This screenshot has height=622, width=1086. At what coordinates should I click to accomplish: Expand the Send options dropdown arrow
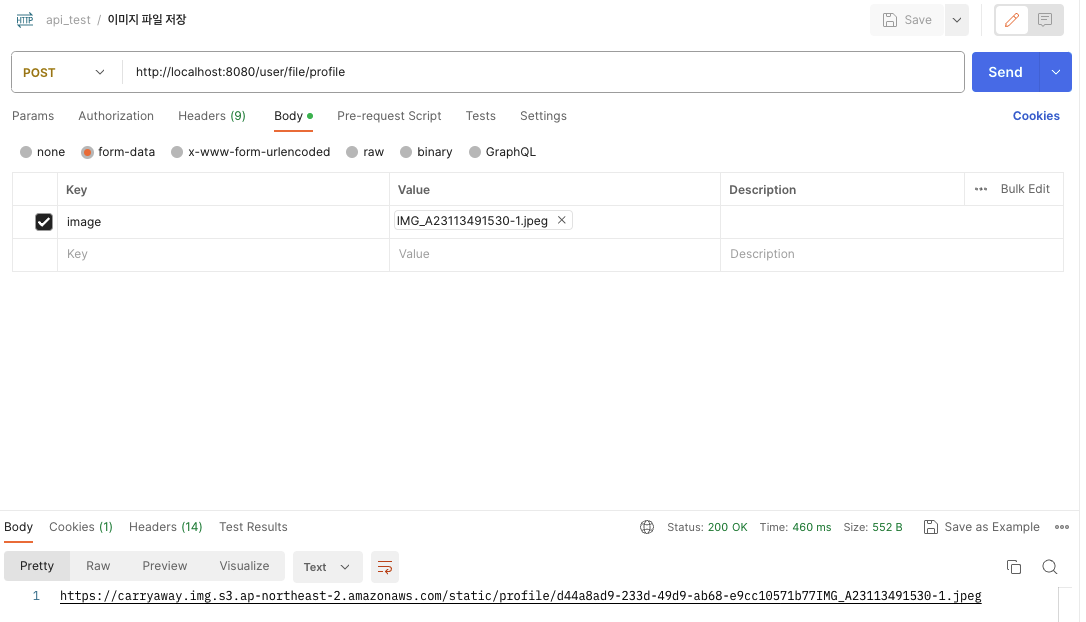pyautogui.click(x=1056, y=72)
